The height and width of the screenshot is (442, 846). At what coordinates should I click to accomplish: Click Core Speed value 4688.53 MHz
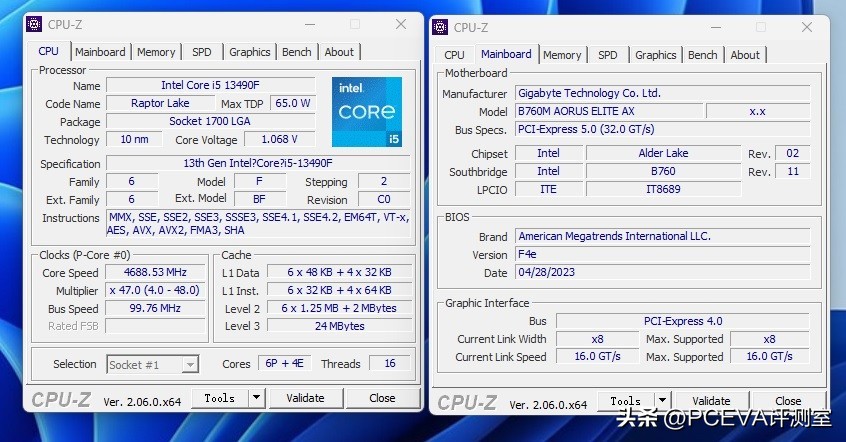tap(155, 272)
